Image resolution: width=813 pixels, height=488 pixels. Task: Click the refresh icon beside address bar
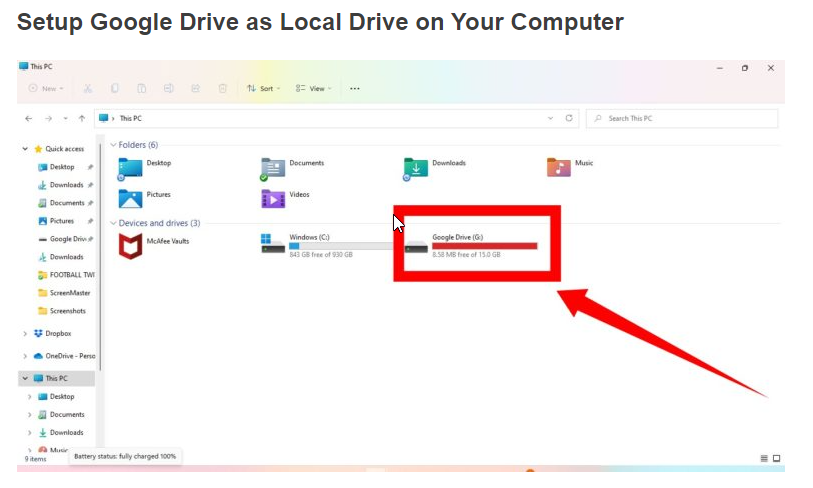click(x=569, y=118)
